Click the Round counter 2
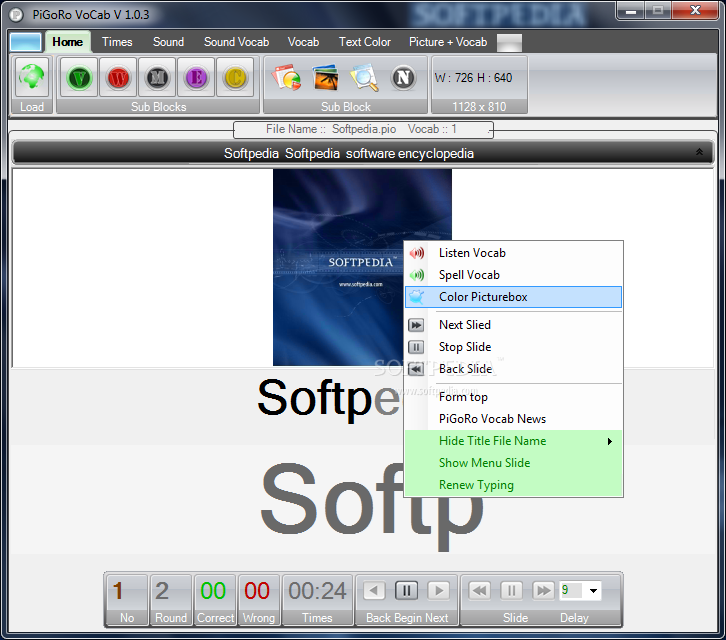Viewport: 726px width, 640px height. (x=162, y=591)
